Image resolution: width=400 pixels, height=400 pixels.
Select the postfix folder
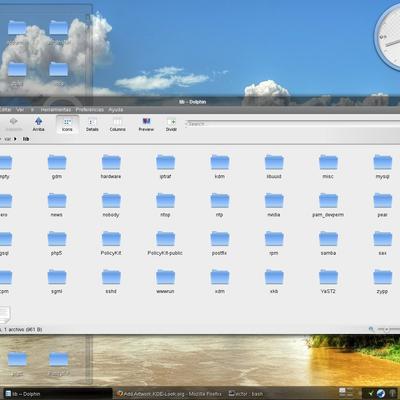click(x=220, y=243)
